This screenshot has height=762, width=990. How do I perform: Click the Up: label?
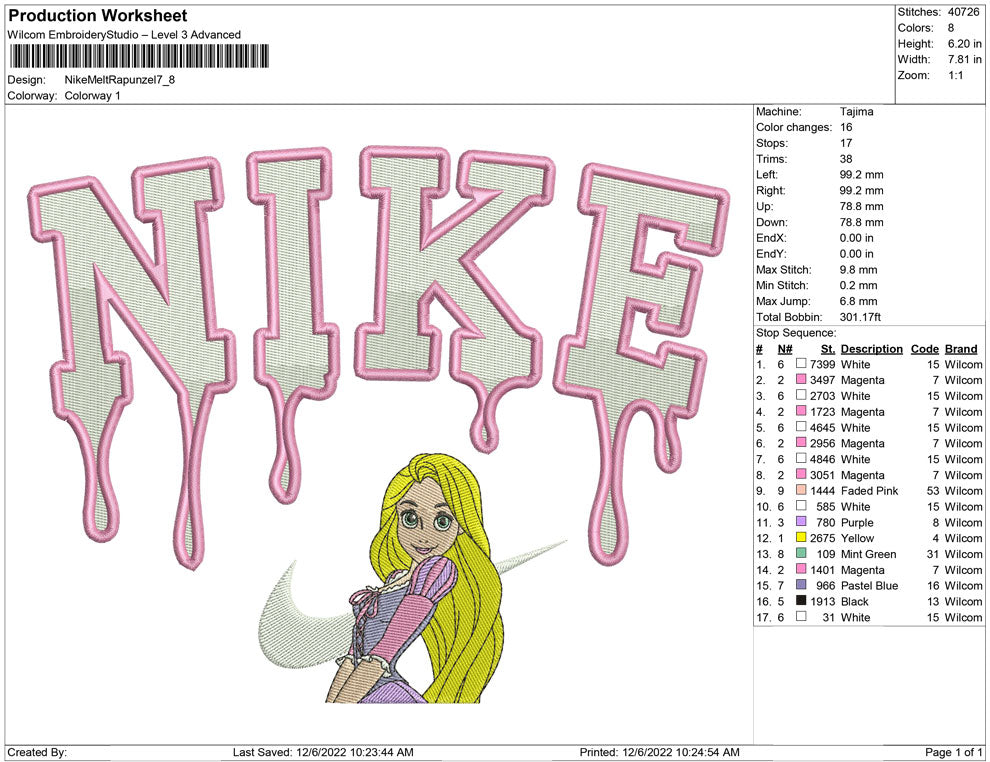click(x=764, y=206)
